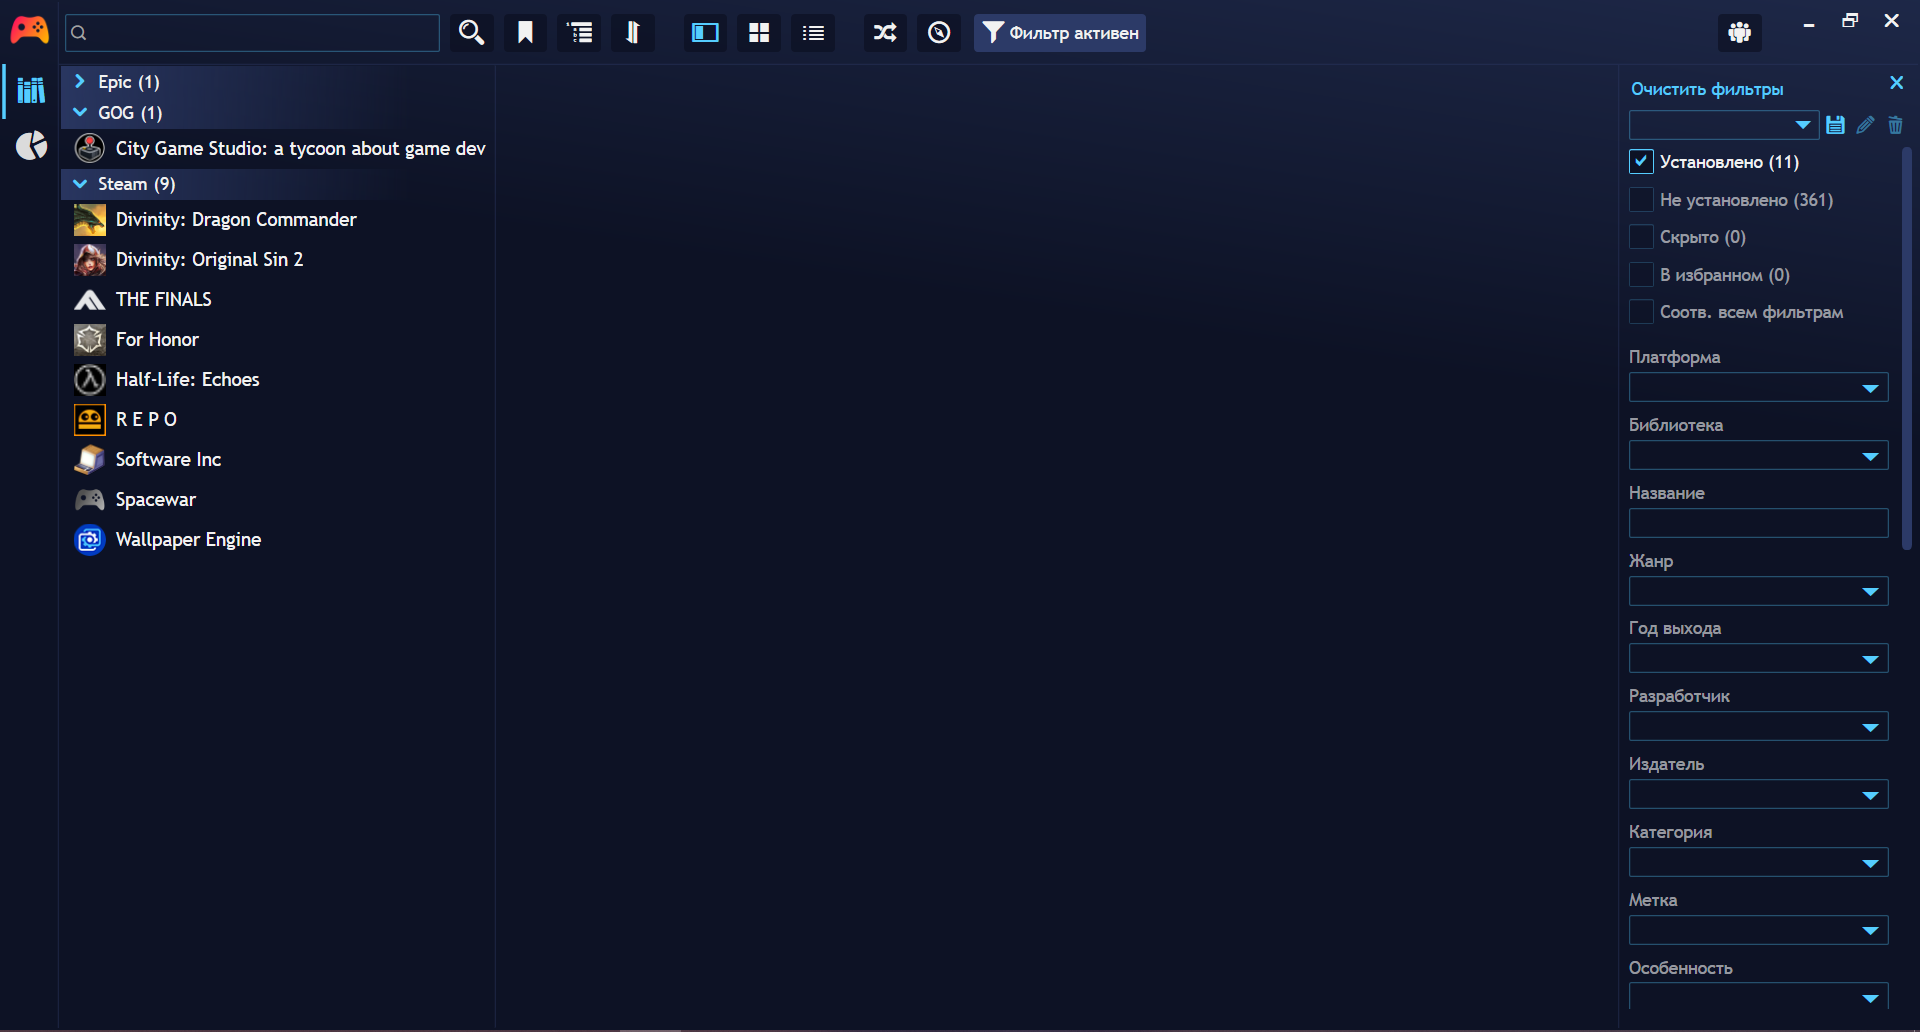This screenshot has height=1032, width=1920.
Task: Check Соотв. всем фильтрам checkbox
Action: click(x=1641, y=312)
